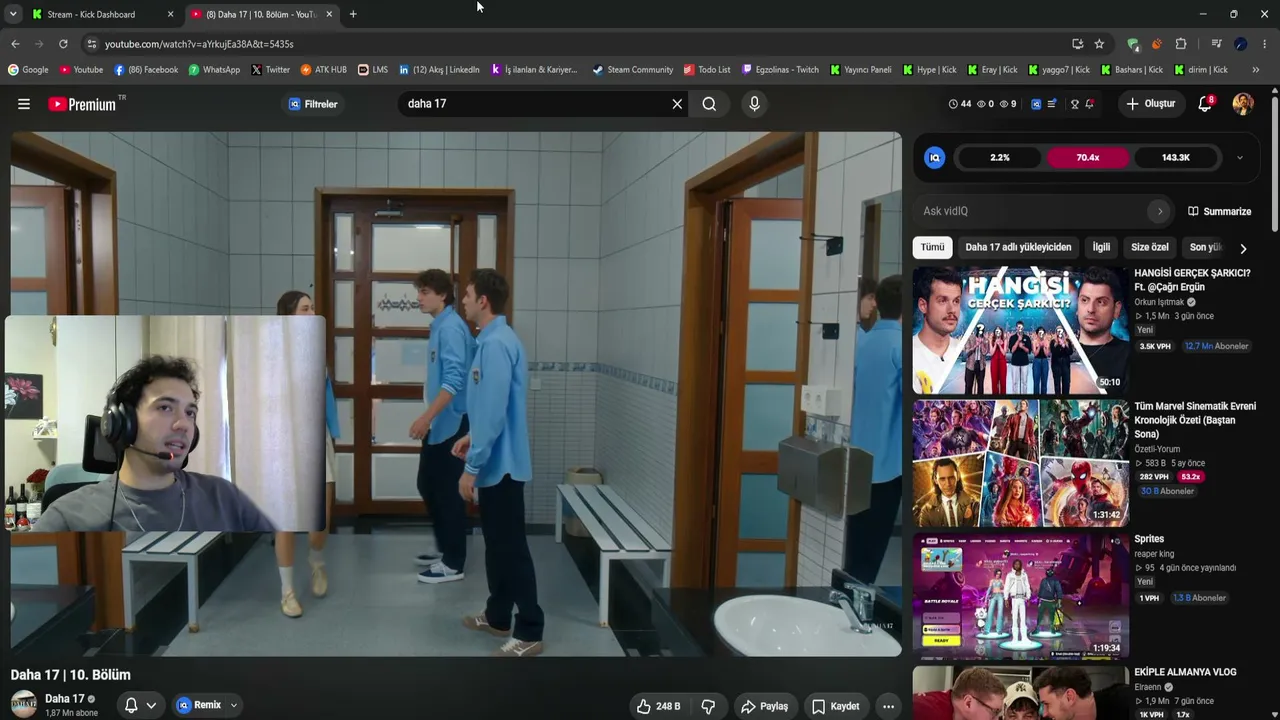Show hidden bookmarks with double chevron
Screen dimensions: 1280x720
point(1255,70)
